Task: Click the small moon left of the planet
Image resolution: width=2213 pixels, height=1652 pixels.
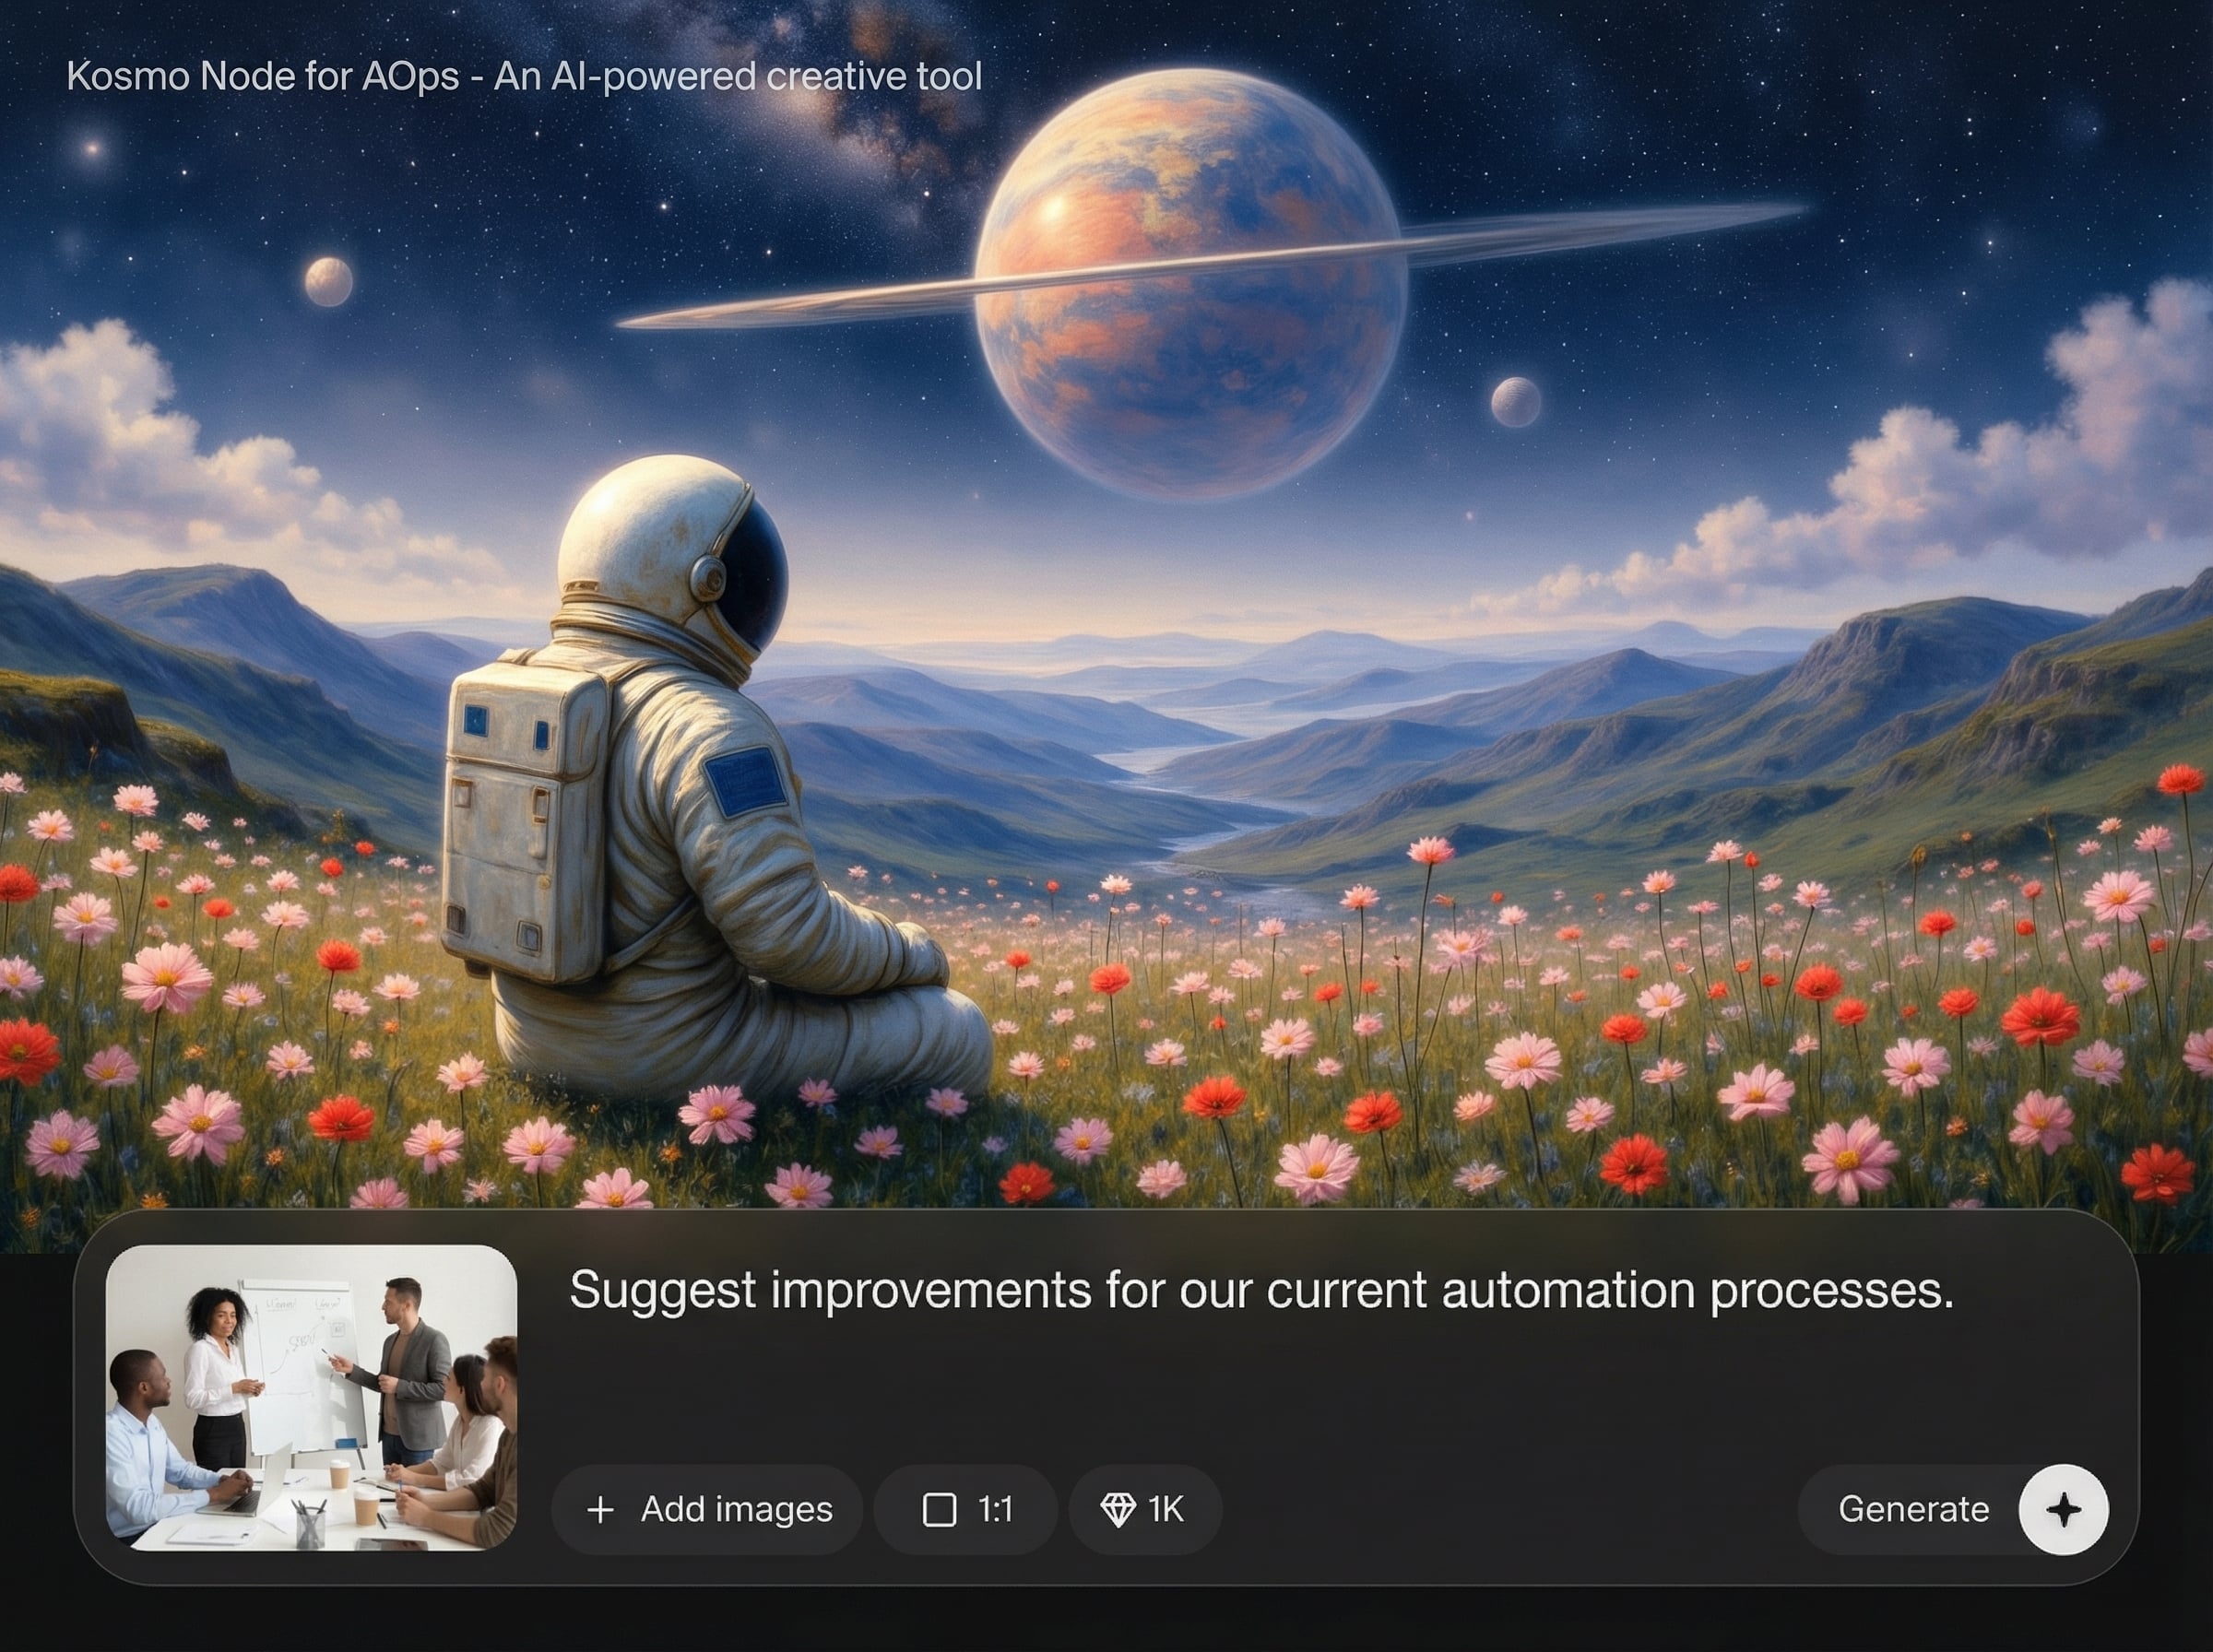Action: pyautogui.click(x=329, y=281)
